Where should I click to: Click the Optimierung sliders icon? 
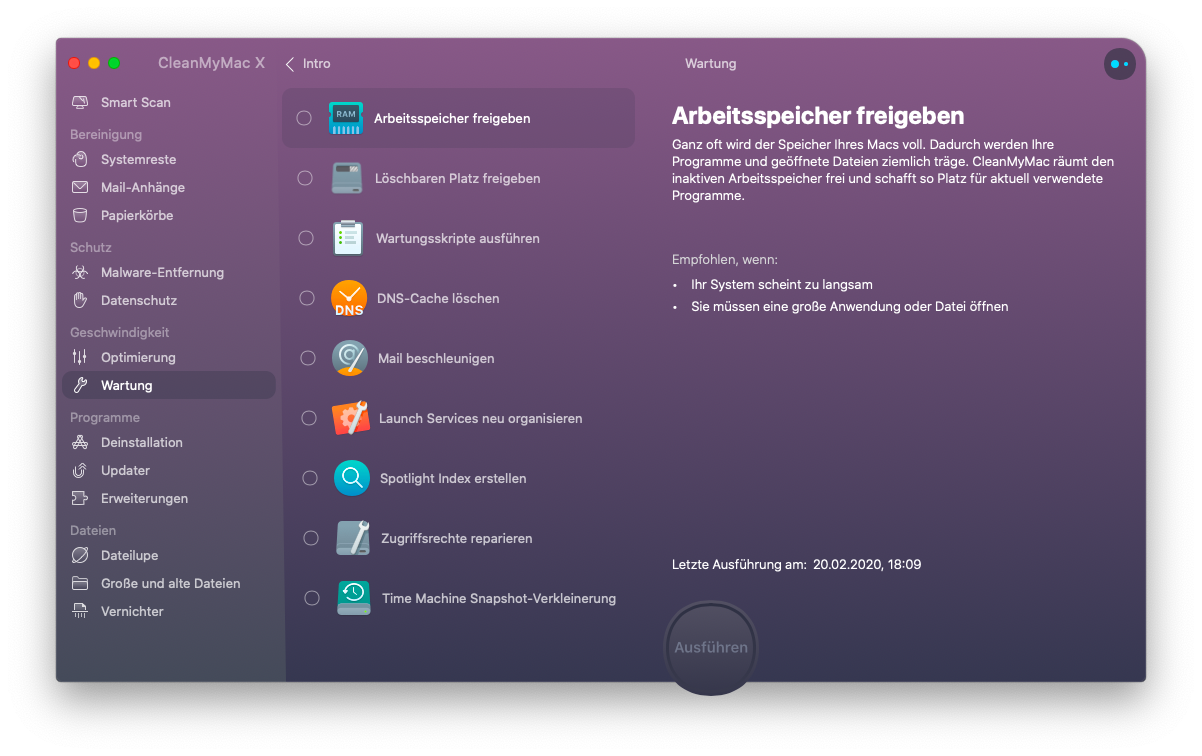click(80, 357)
